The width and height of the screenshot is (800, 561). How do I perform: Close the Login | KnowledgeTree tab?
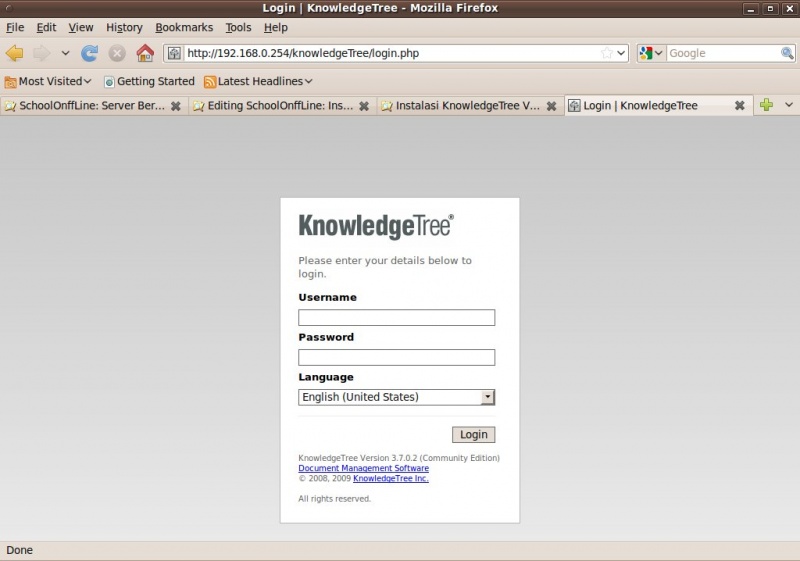(740, 105)
